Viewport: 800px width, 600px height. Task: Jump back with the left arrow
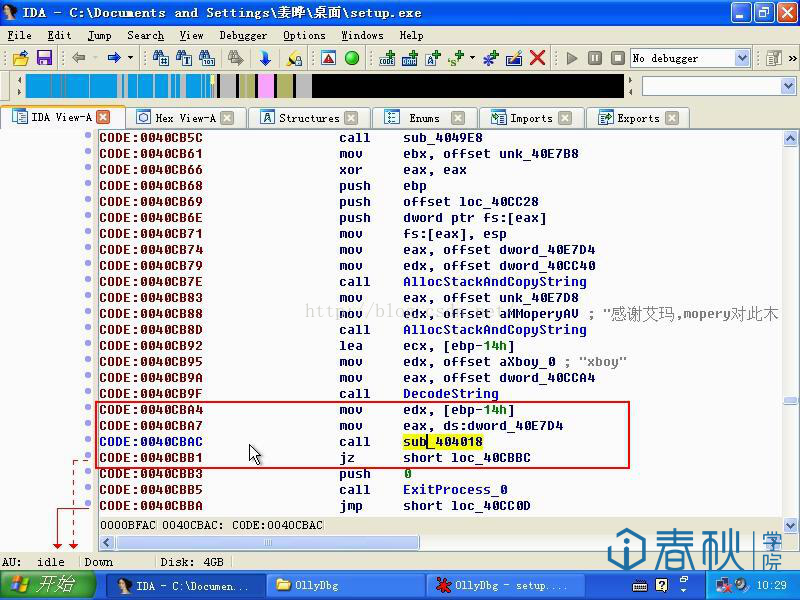pyautogui.click(x=79, y=58)
